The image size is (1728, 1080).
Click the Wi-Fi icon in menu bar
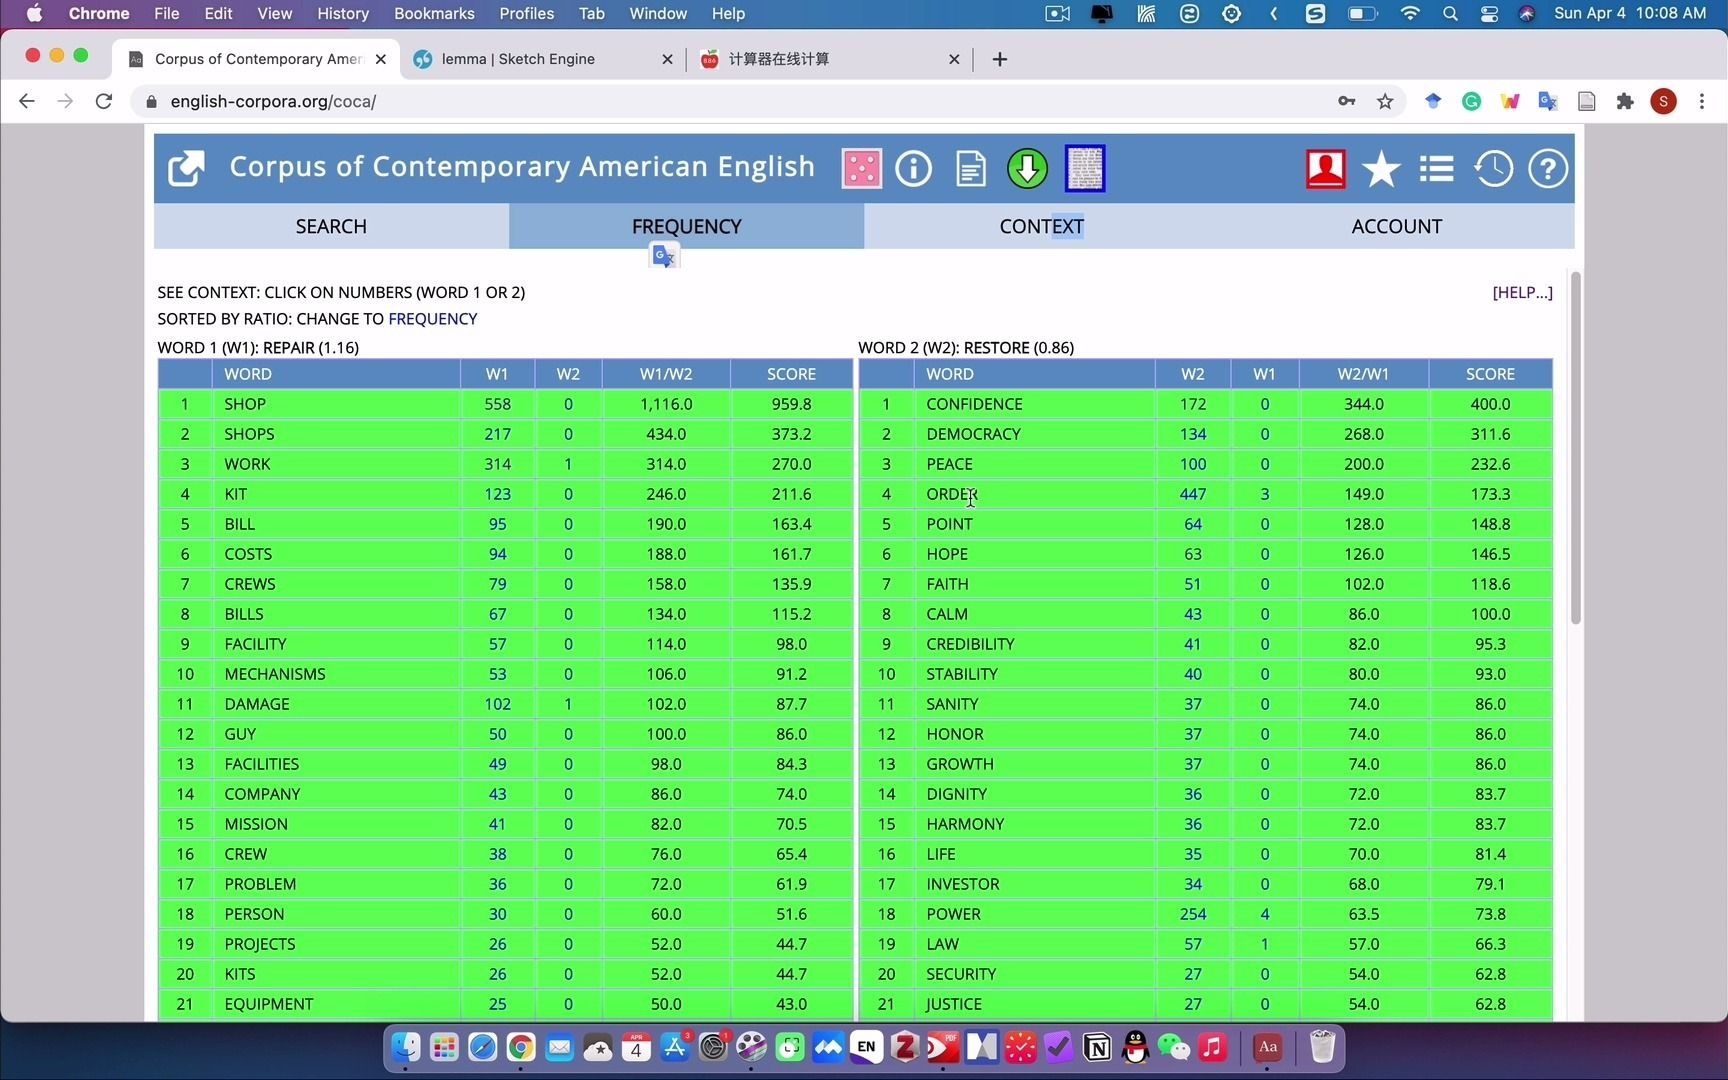click(x=1410, y=14)
